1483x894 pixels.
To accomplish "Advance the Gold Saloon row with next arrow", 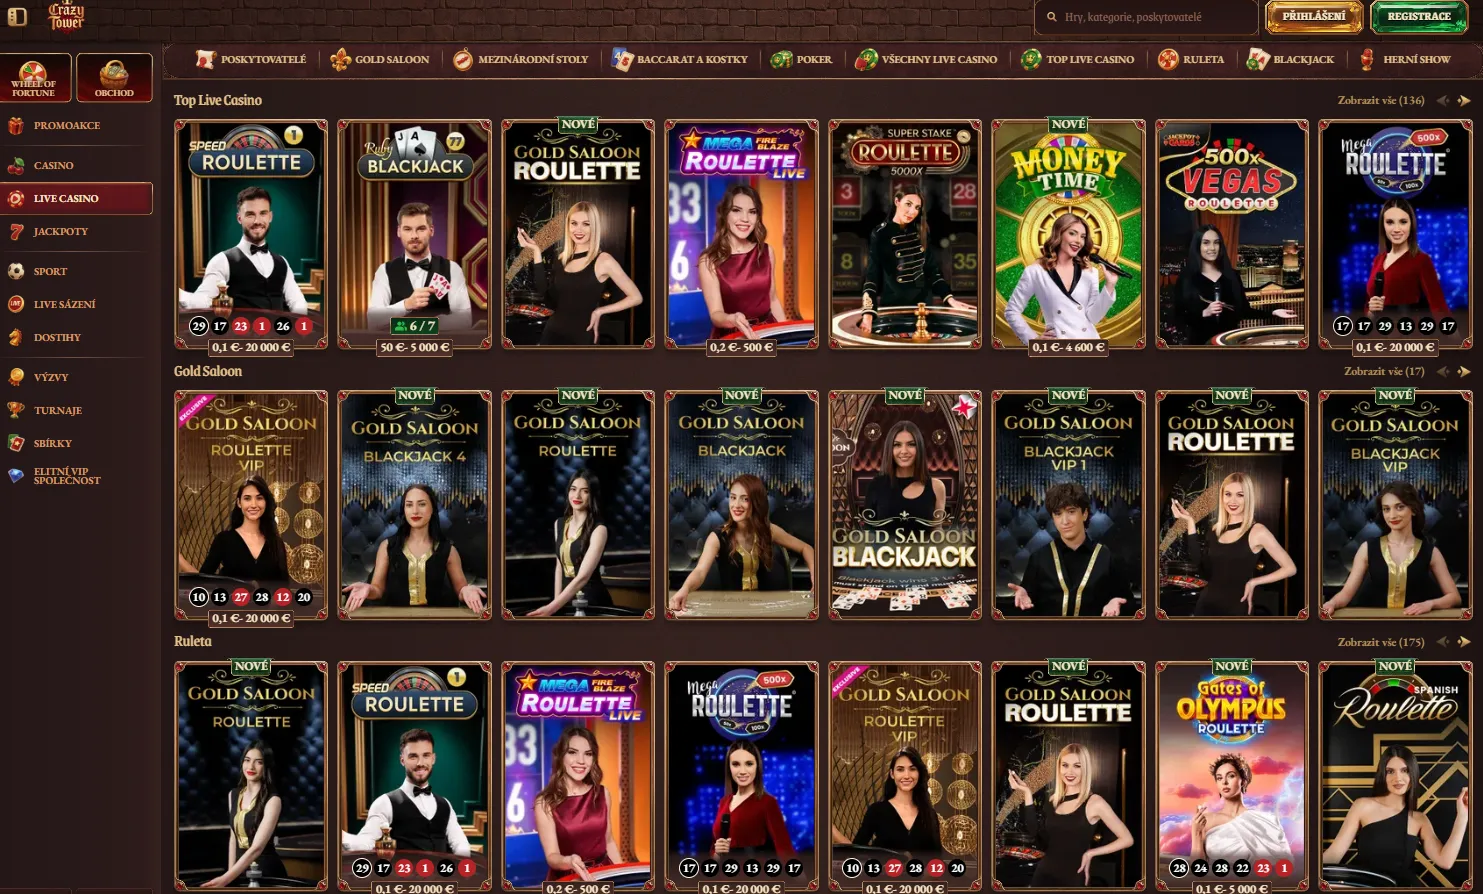I will (x=1464, y=371).
